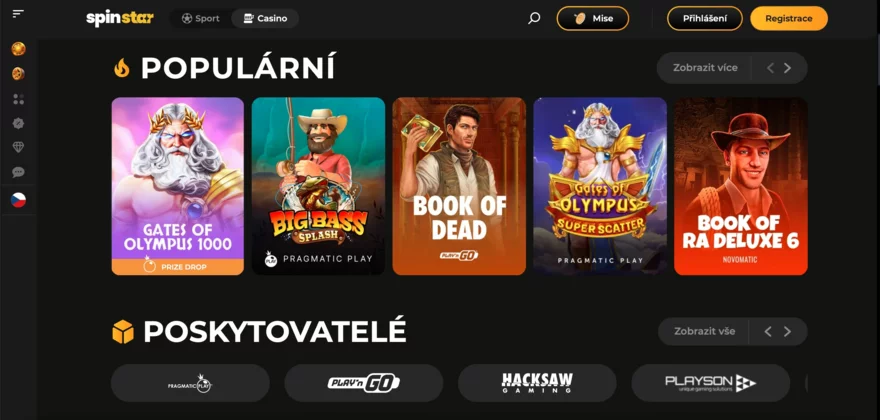
Task: Show next Populární games arrow
Action: coord(787,68)
